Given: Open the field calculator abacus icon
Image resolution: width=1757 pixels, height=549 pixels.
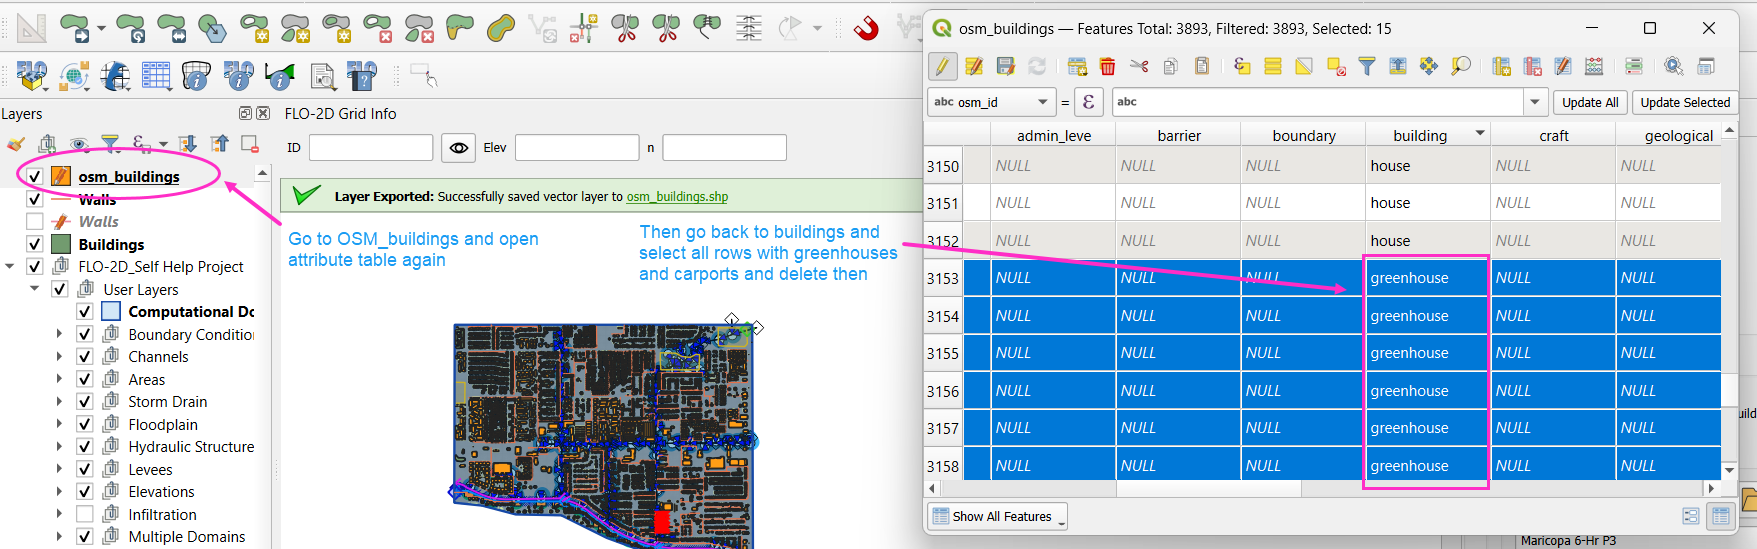Looking at the screenshot, I should (x=1594, y=66).
